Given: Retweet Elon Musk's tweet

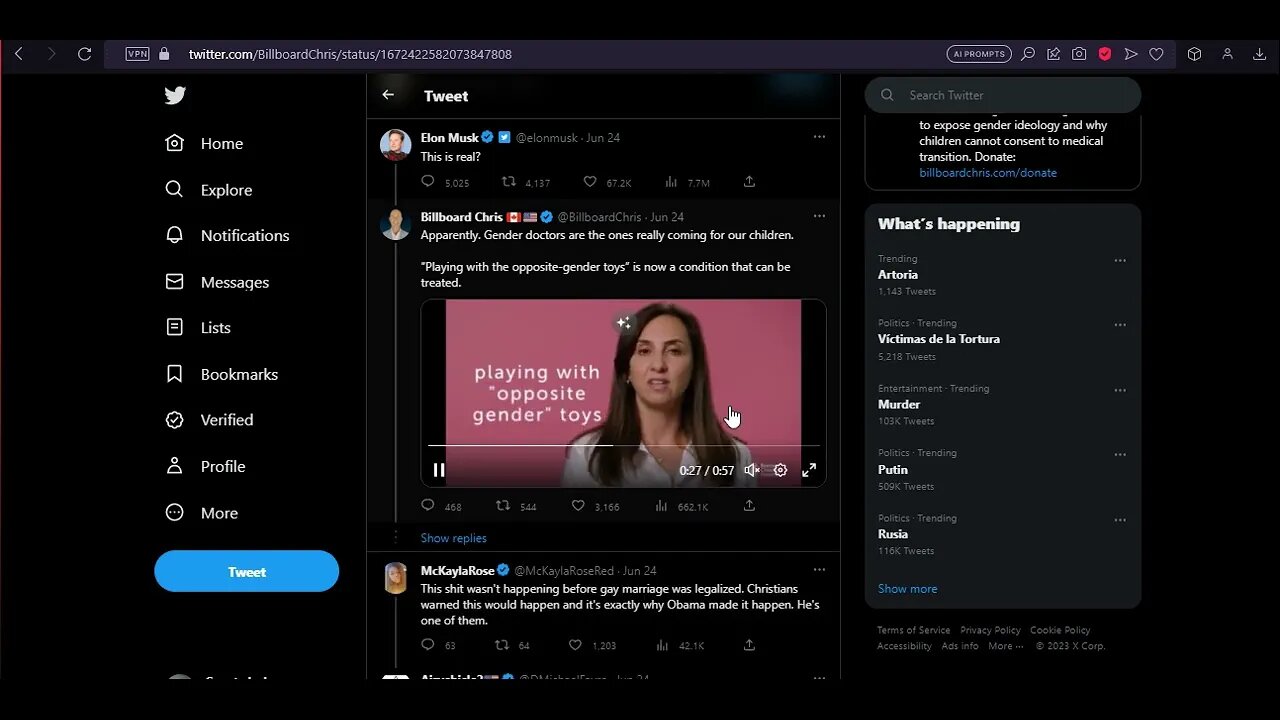Looking at the screenshot, I should (x=509, y=182).
